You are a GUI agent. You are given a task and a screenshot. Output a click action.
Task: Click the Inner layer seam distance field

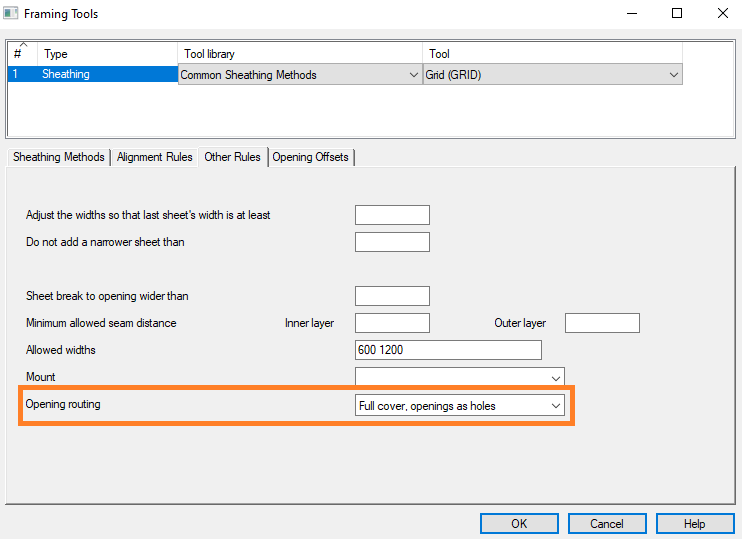(x=392, y=323)
